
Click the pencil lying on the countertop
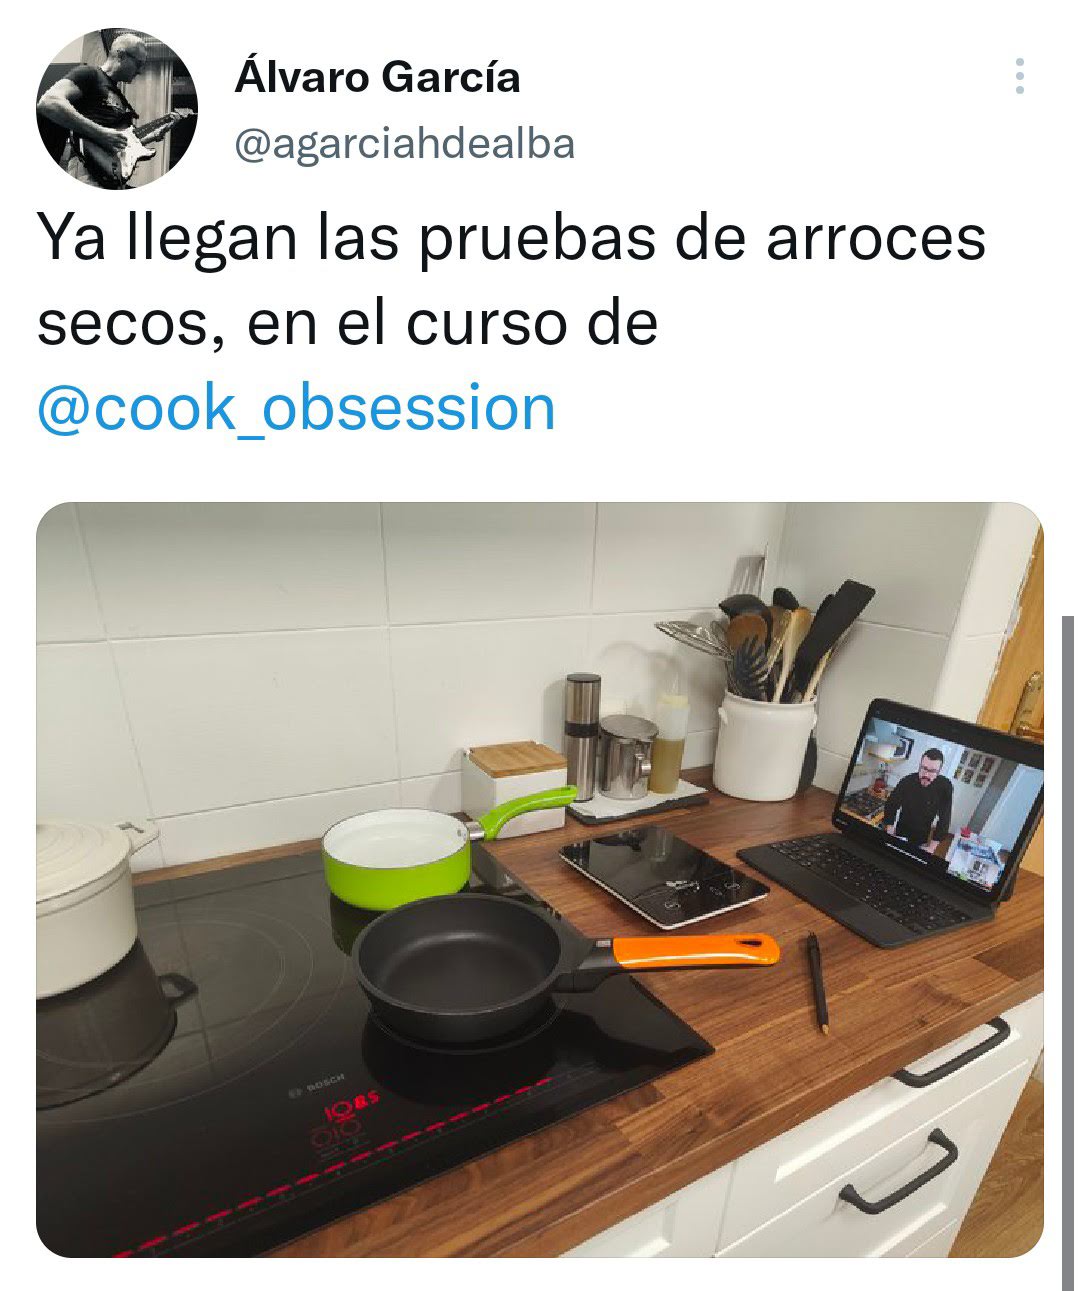pyautogui.click(x=818, y=981)
